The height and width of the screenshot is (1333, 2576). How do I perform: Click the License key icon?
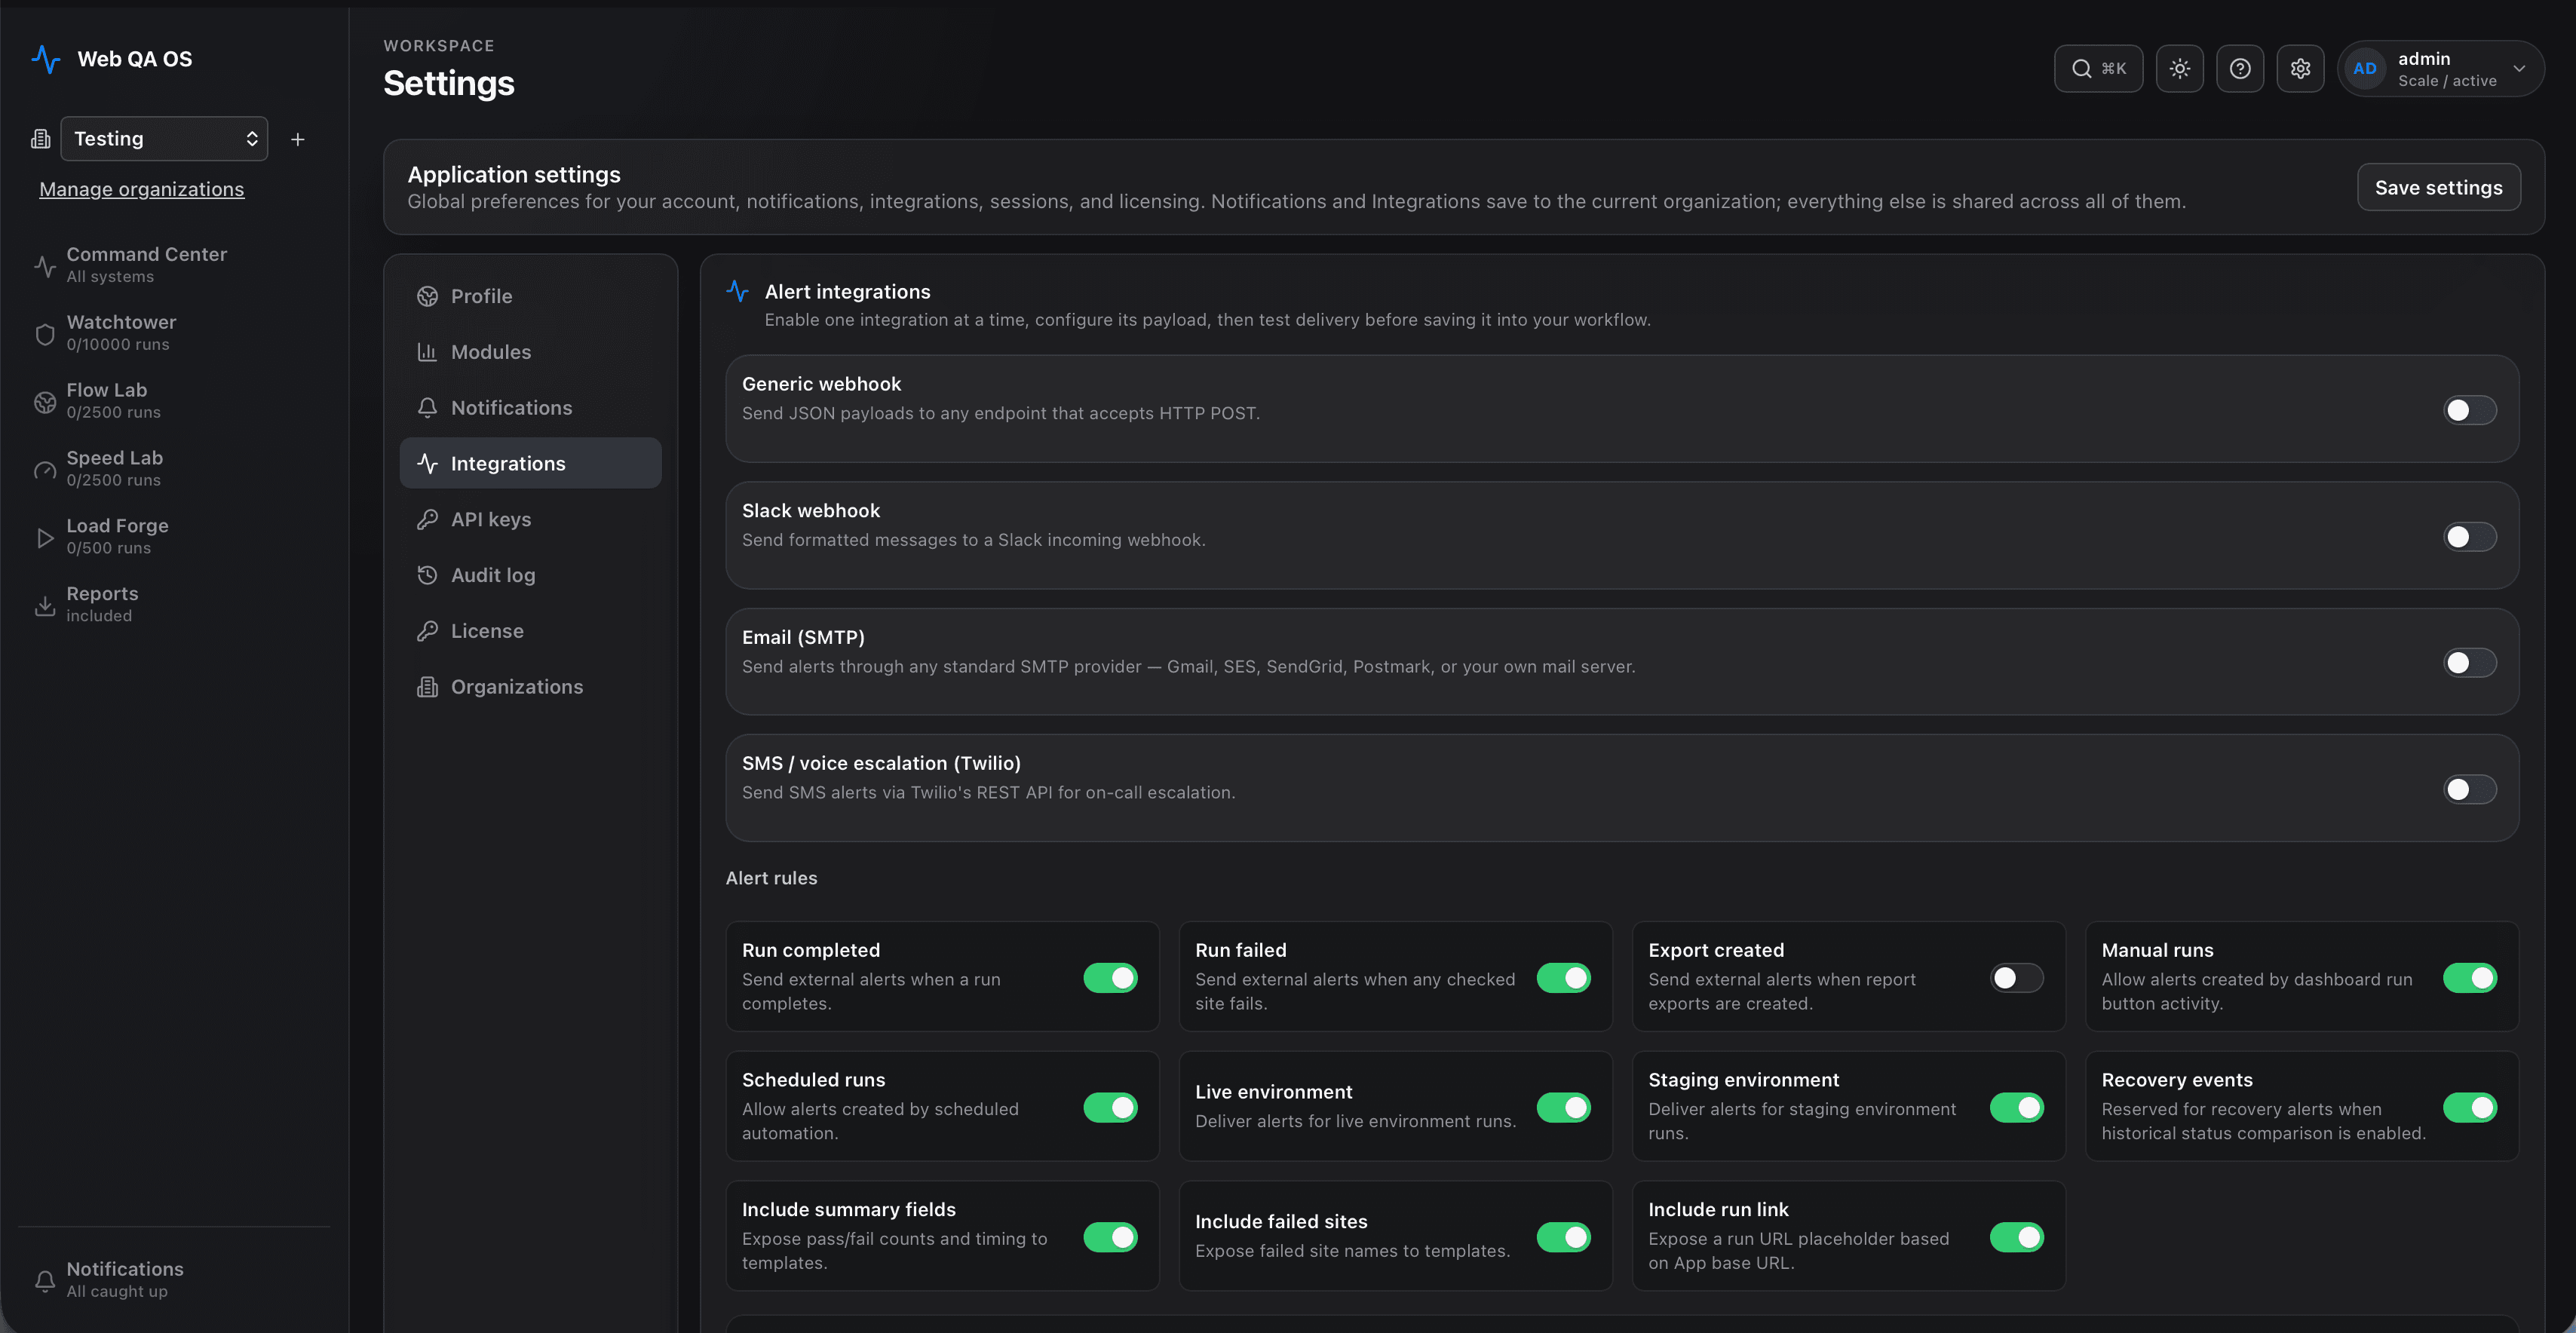point(427,631)
